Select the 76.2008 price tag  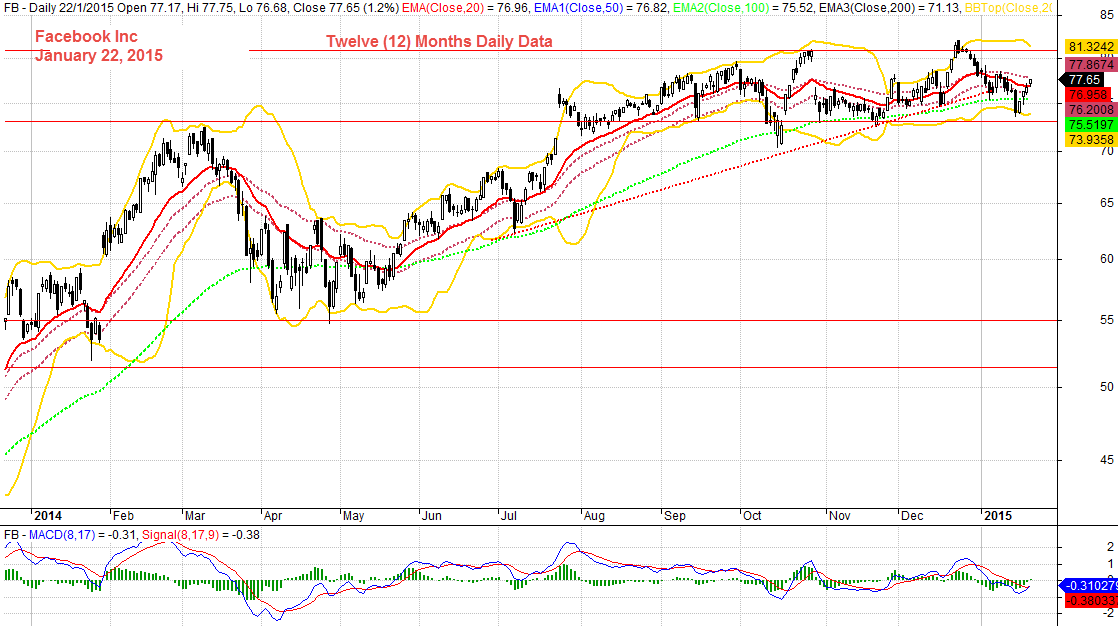pos(1091,110)
